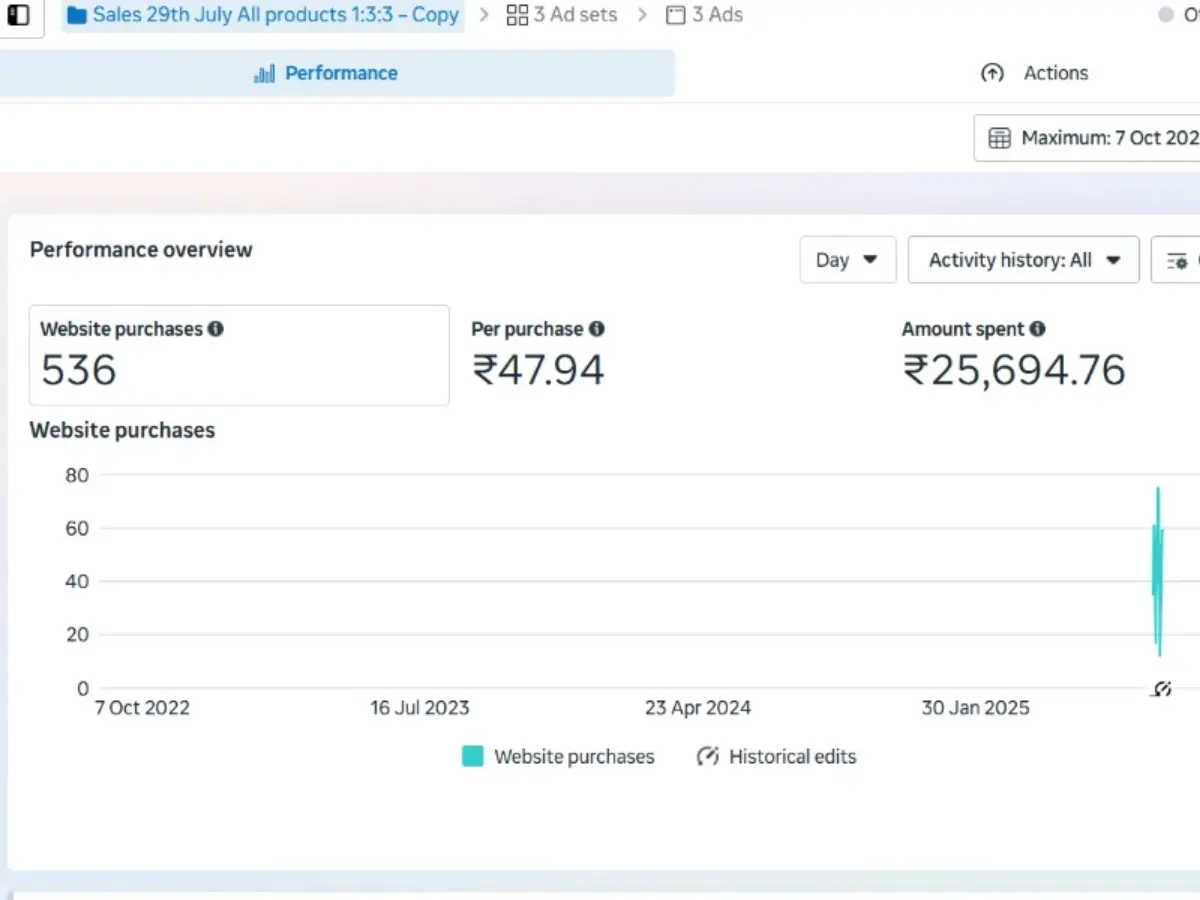Click the historical edits marker on chart
The height and width of the screenshot is (900, 1200).
coord(1161,689)
